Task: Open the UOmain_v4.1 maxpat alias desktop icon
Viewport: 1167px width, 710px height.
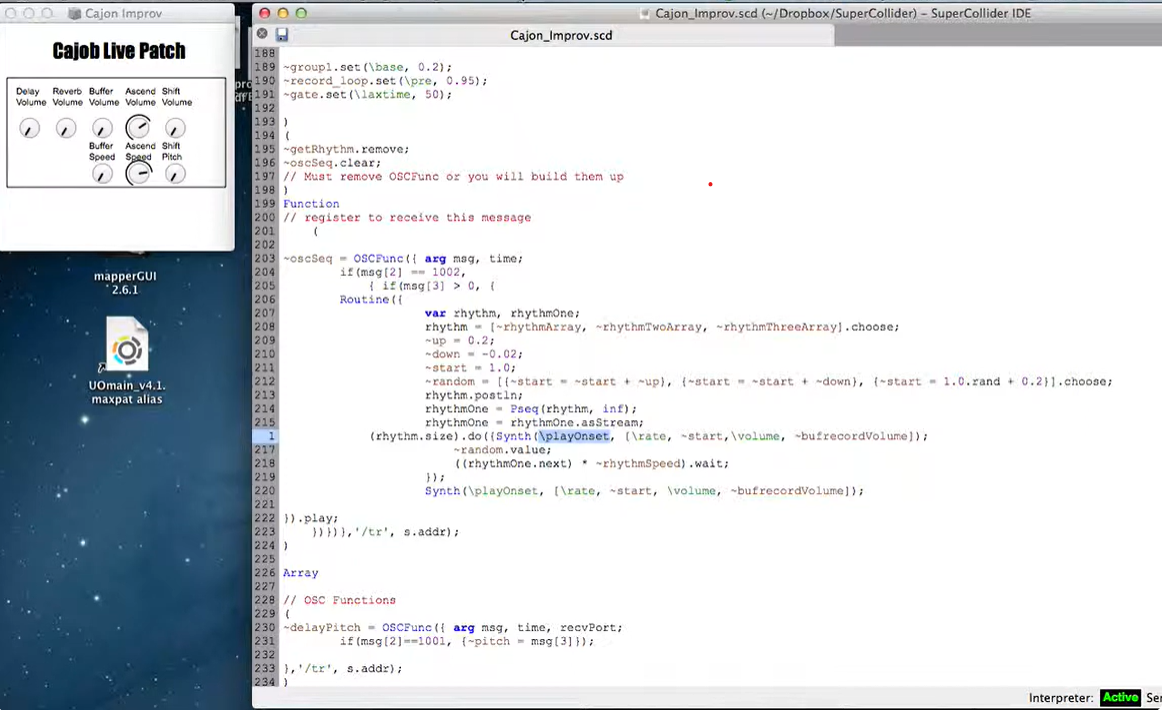Action: (127, 361)
